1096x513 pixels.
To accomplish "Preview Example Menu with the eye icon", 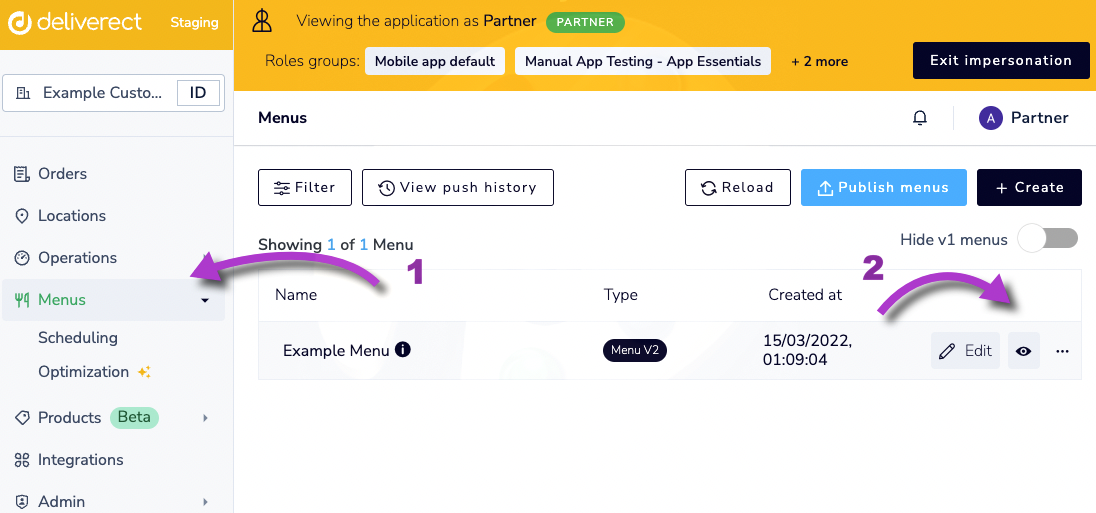I will pyautogui.click(x=1023, y=351).
